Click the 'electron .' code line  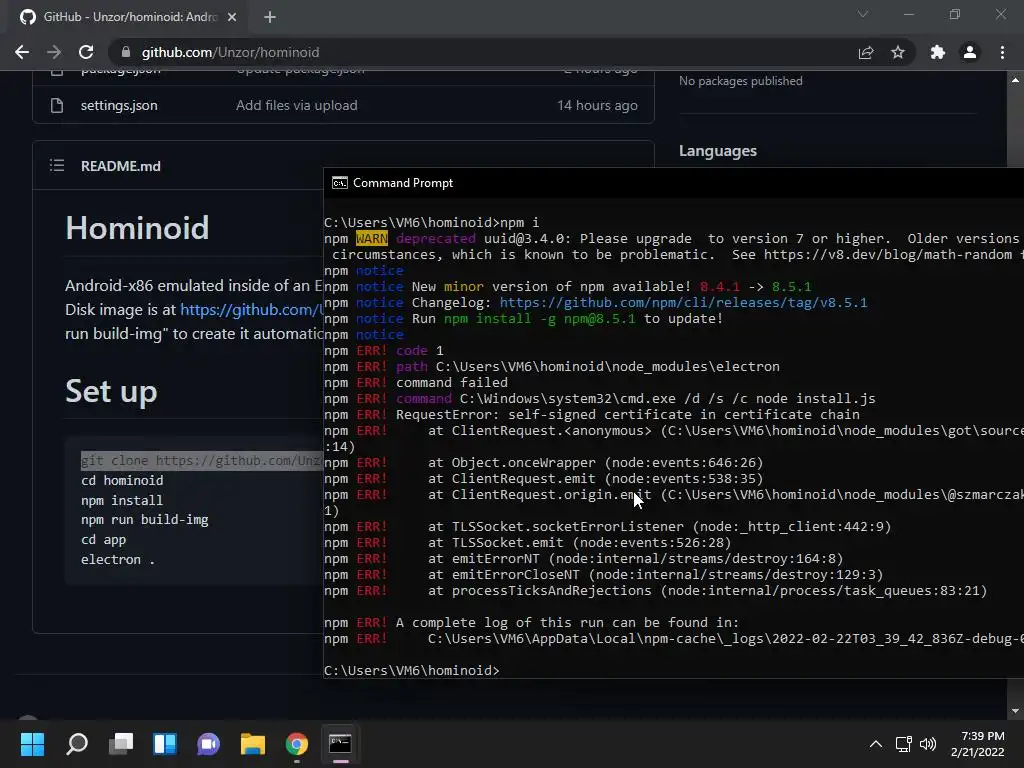pos(118,560)
